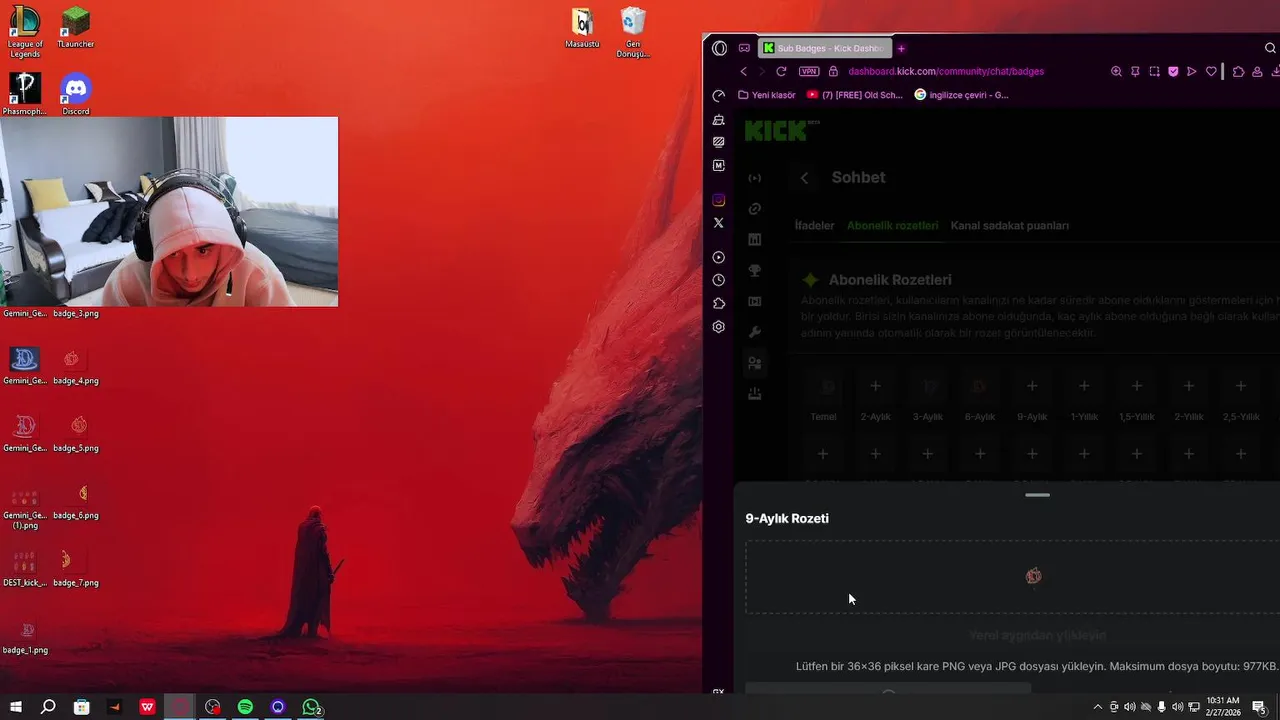Open browser settings gear in the sidebar

[x=718, y=327]
